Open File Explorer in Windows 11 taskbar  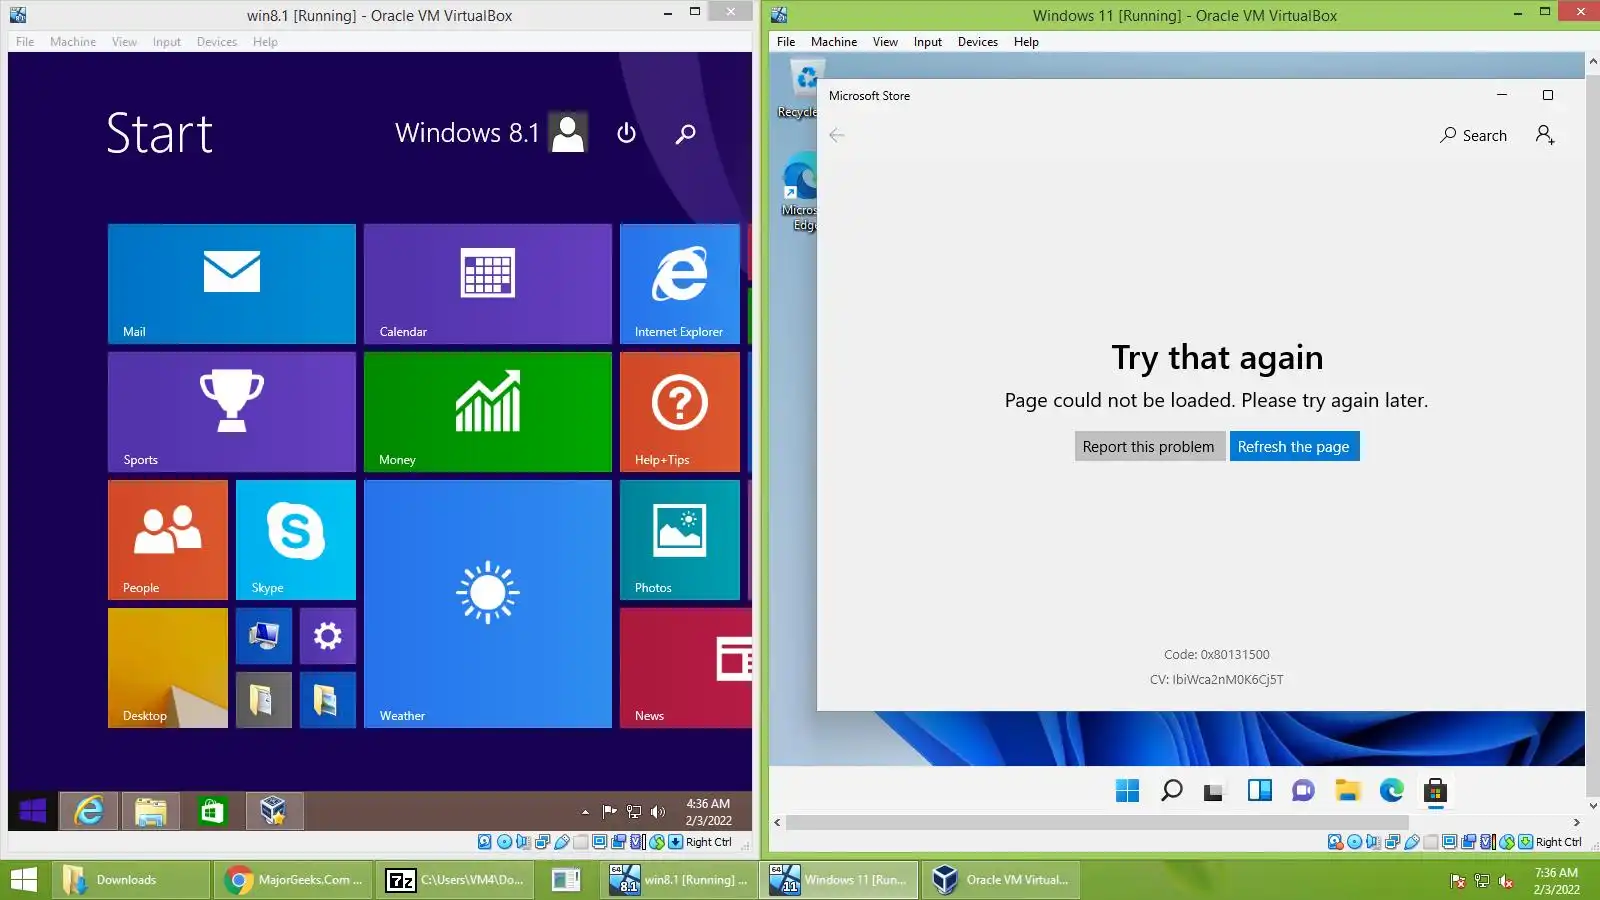point(1347,791)
